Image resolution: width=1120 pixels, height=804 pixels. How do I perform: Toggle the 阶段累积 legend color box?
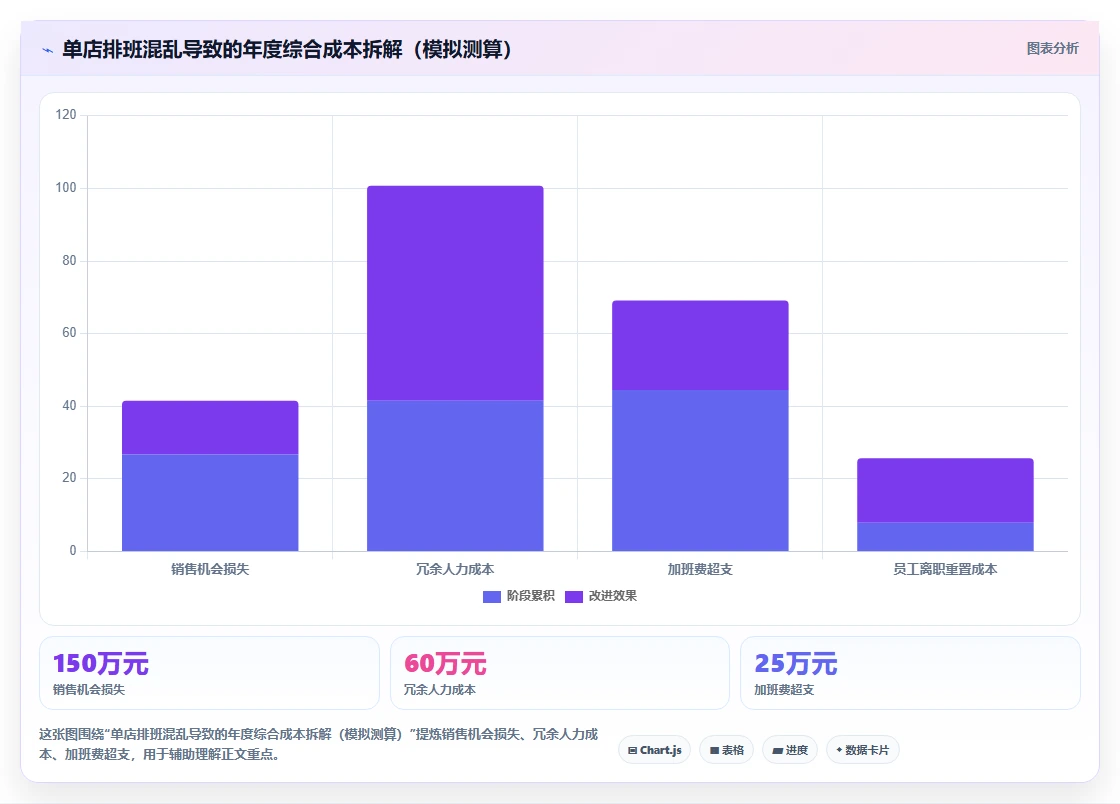pyautogui.click(x=491, y=597)
